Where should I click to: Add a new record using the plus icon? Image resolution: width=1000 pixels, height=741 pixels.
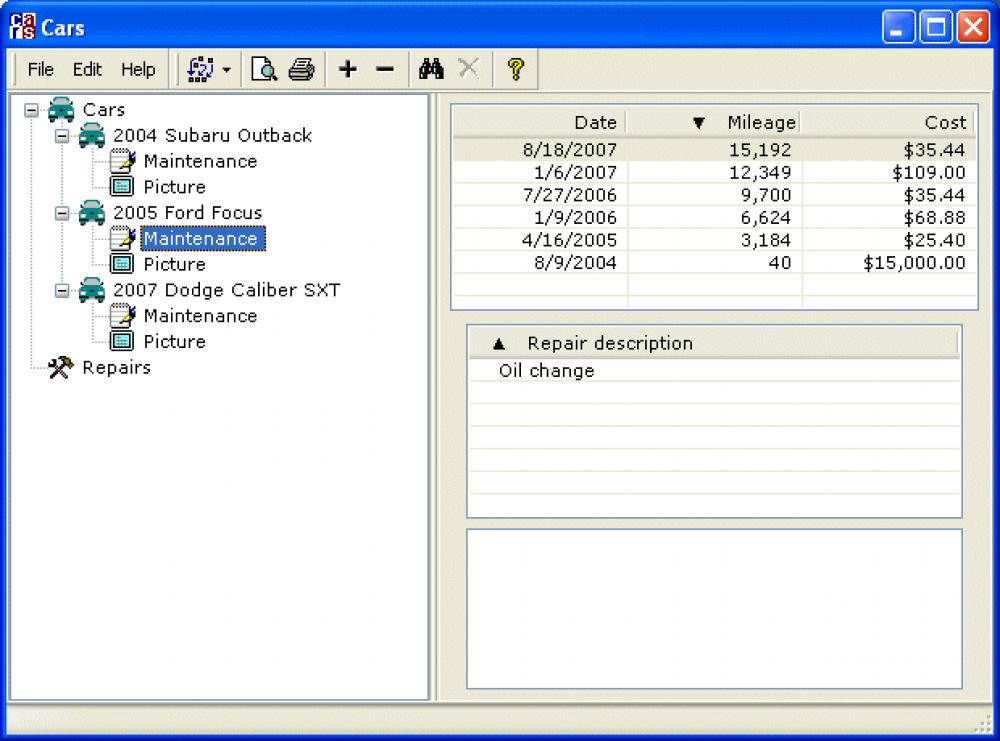348,68
